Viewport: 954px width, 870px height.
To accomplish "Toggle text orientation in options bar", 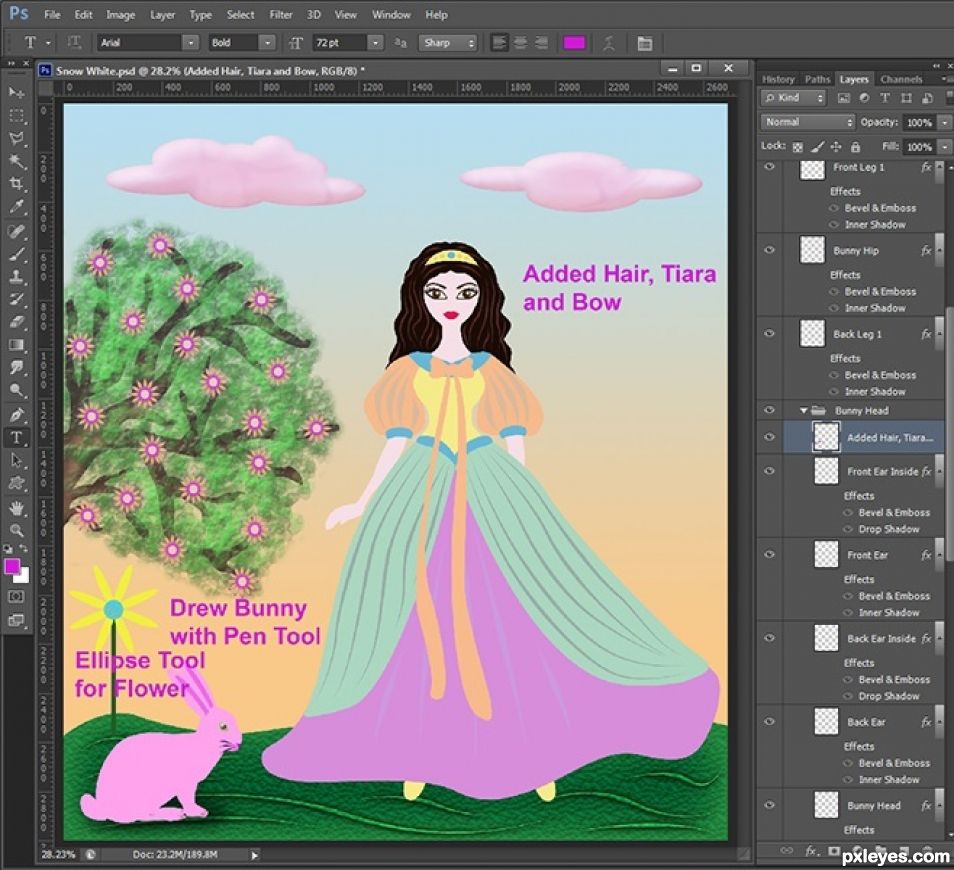I will 74,42.
